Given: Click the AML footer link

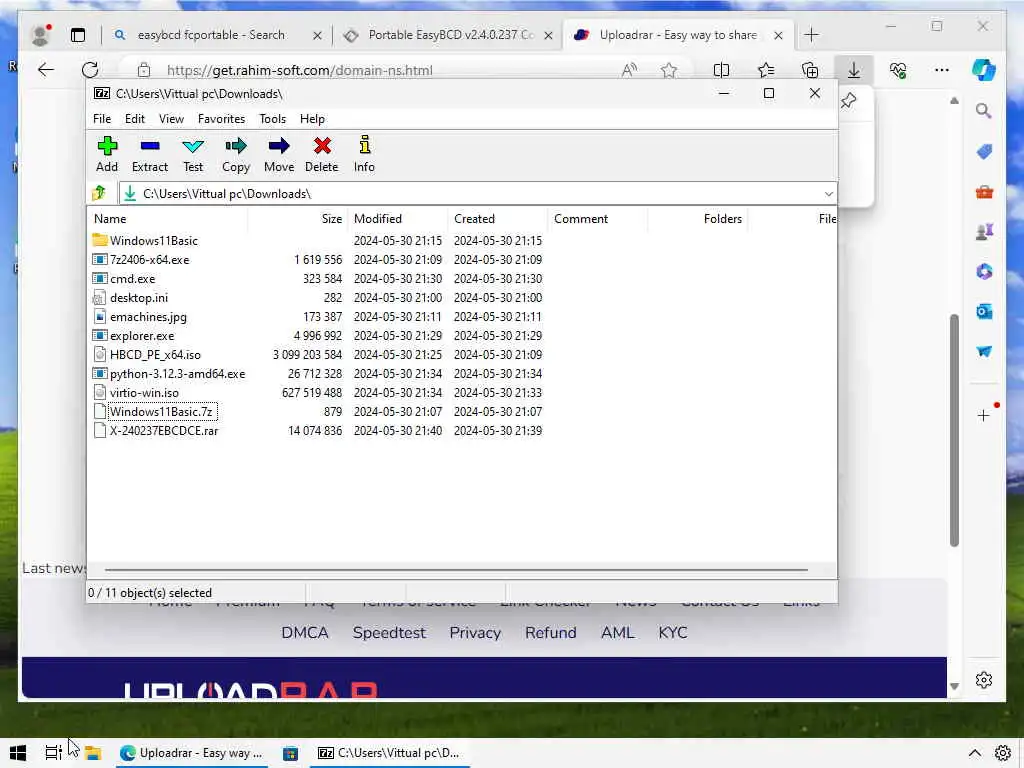Looking at the screenshot, I should tap(617, 633).
